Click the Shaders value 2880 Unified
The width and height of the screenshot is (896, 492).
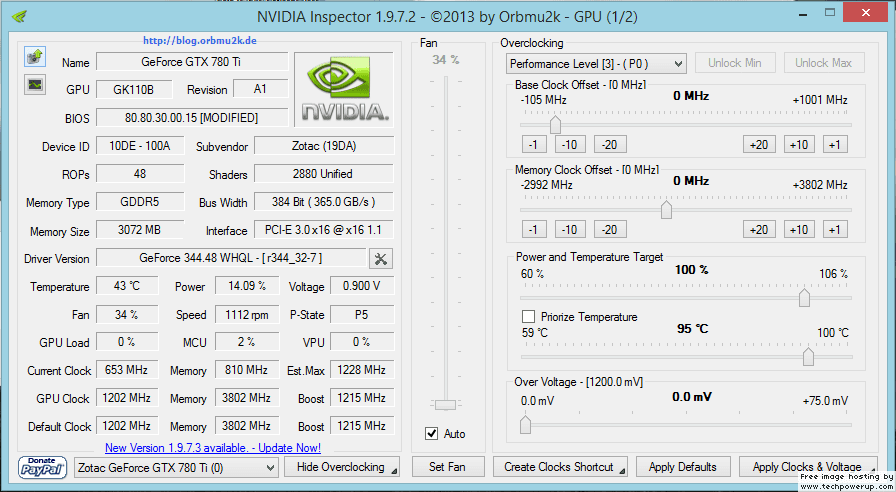coord(324,174)
